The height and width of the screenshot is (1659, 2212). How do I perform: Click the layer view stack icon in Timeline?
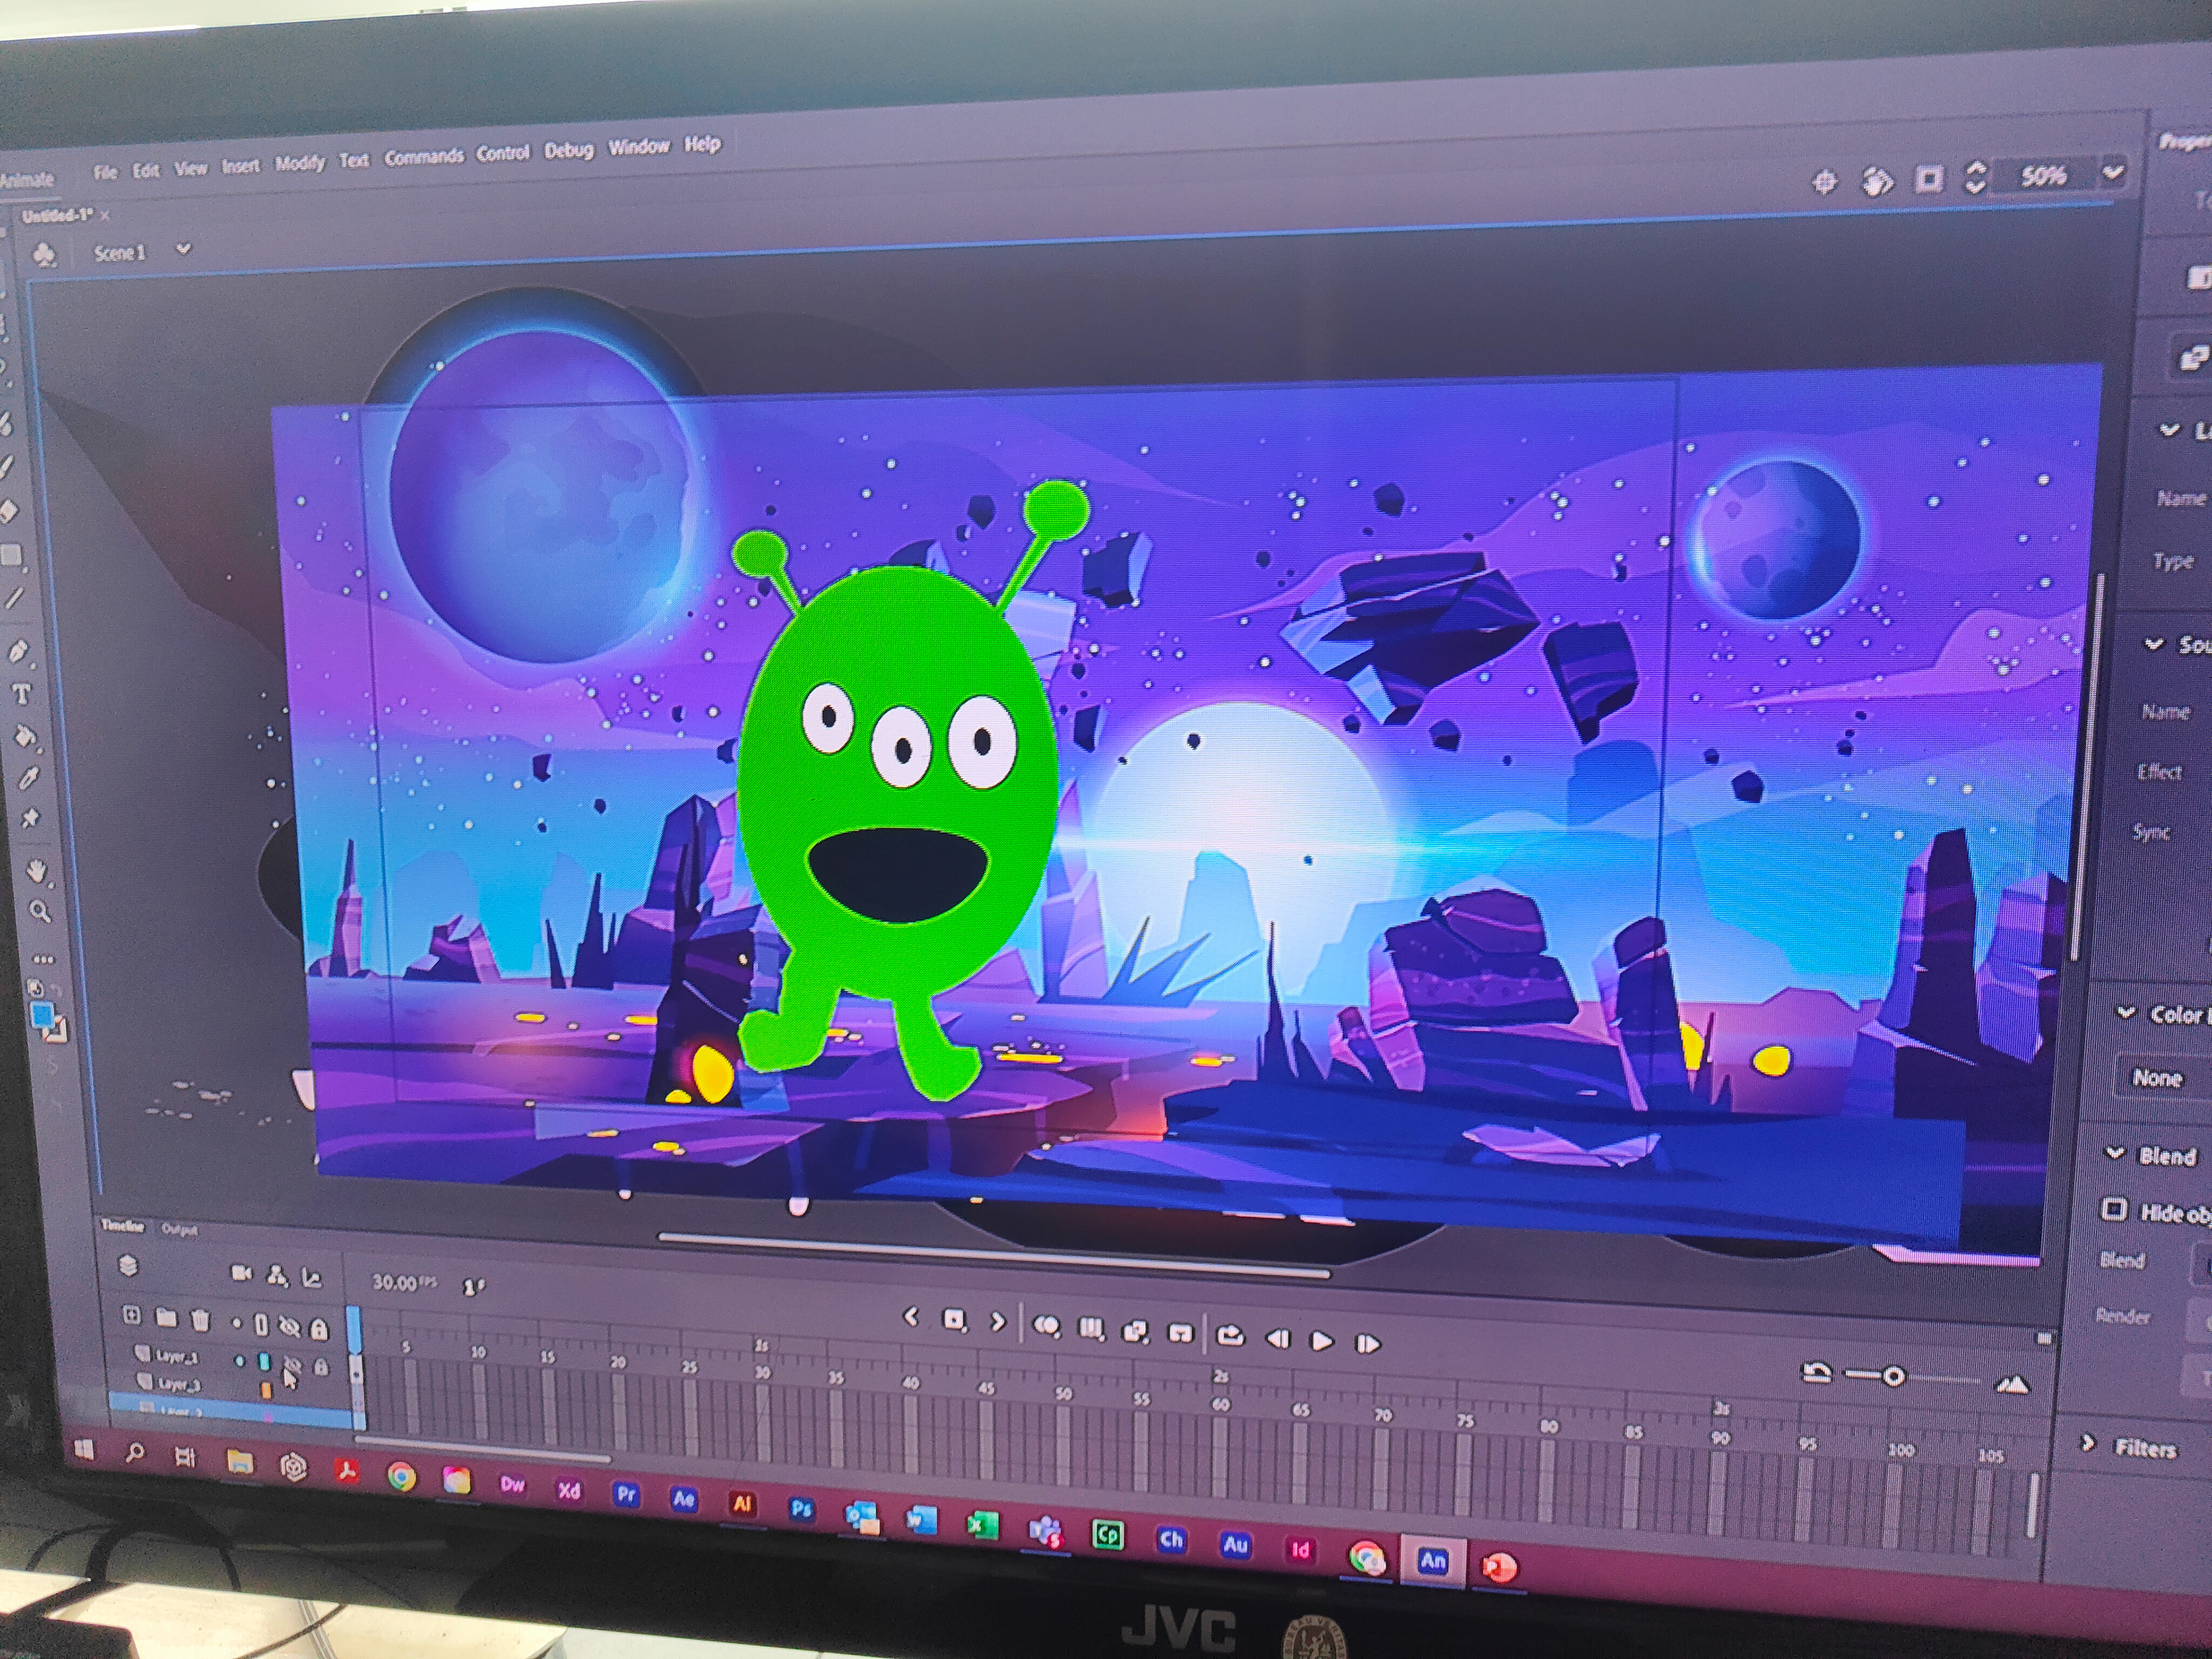point(128,1266)
